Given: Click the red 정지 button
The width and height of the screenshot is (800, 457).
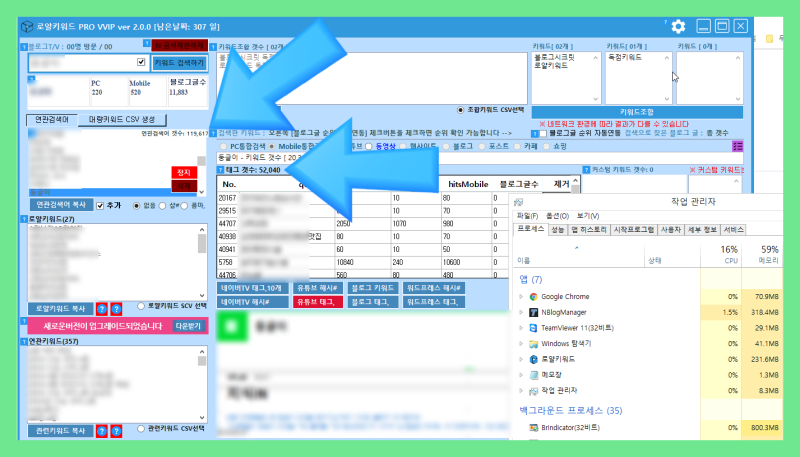Looking at the screenshot, I should pos(184,172).
